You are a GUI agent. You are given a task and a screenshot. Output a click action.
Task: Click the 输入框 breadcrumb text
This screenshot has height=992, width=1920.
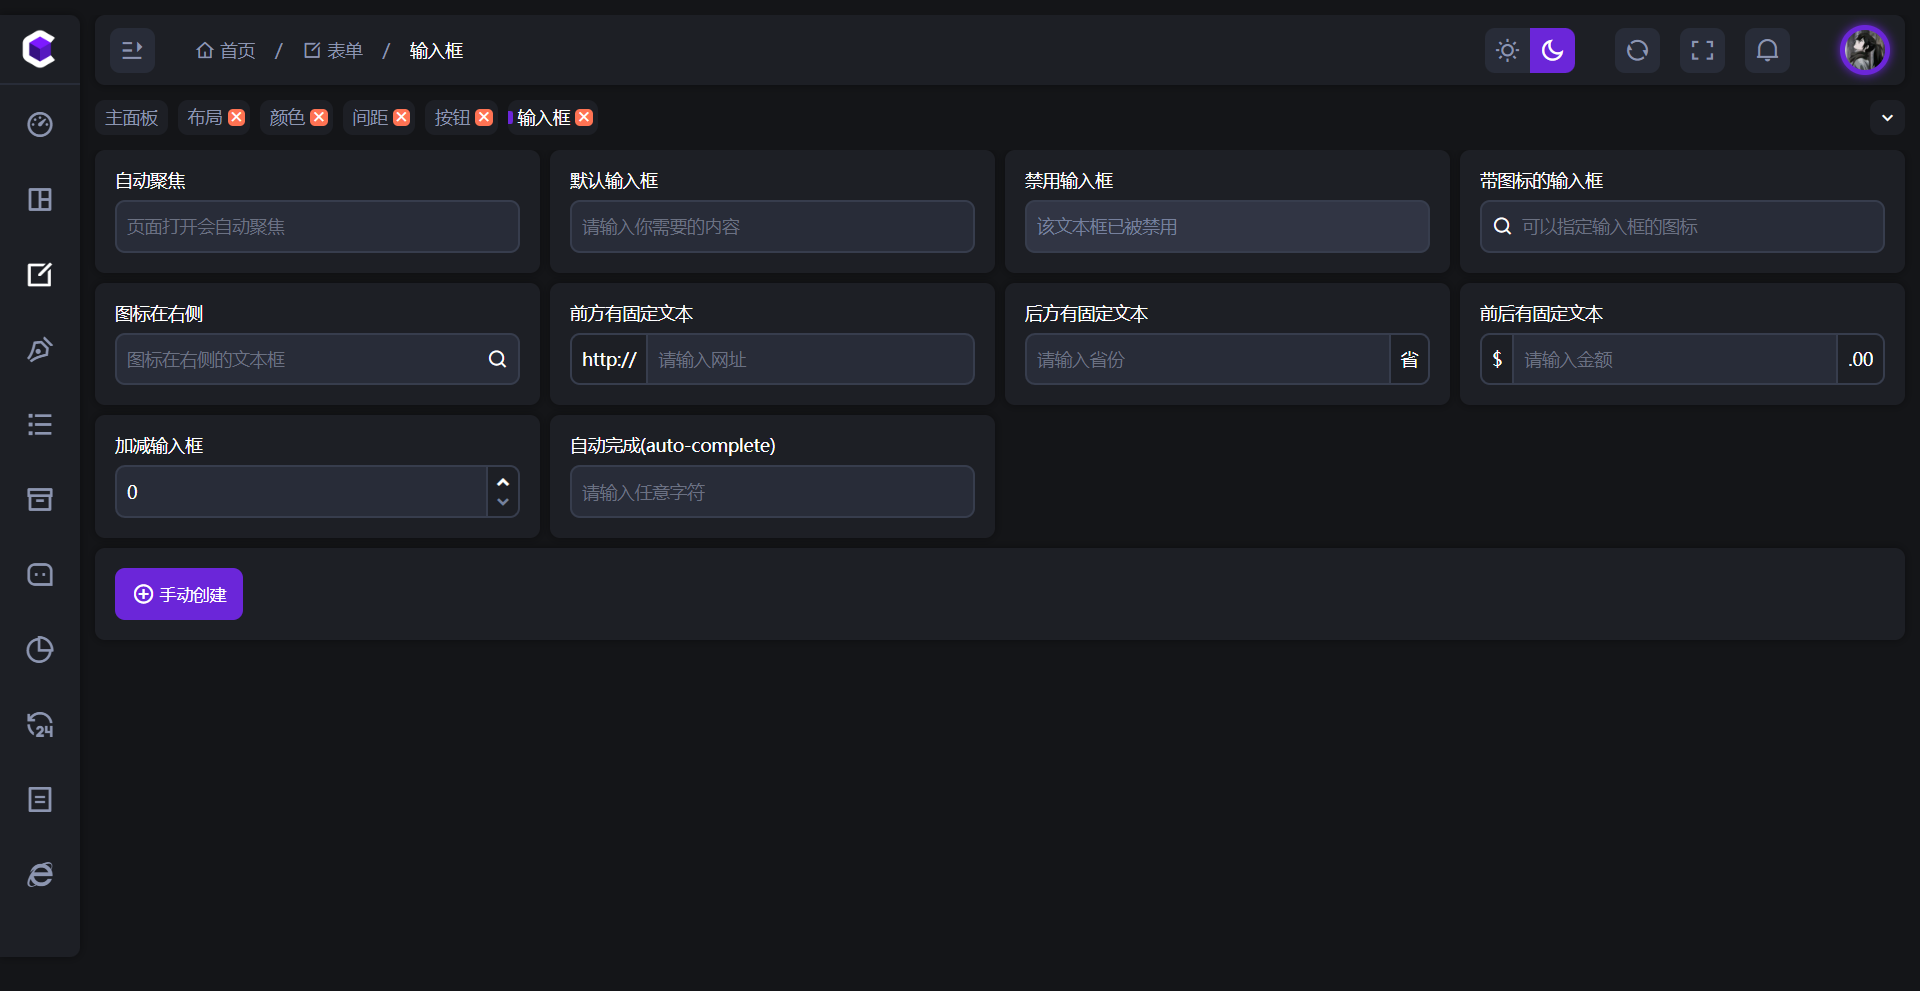pyautogui.click(x=436, y=50)
